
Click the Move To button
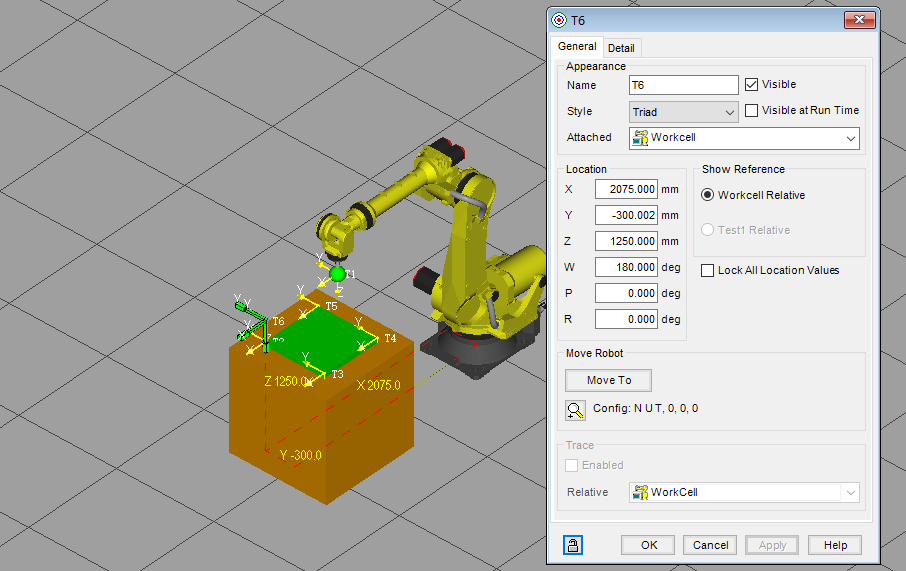pyautogui.click(x=608, y=380)
